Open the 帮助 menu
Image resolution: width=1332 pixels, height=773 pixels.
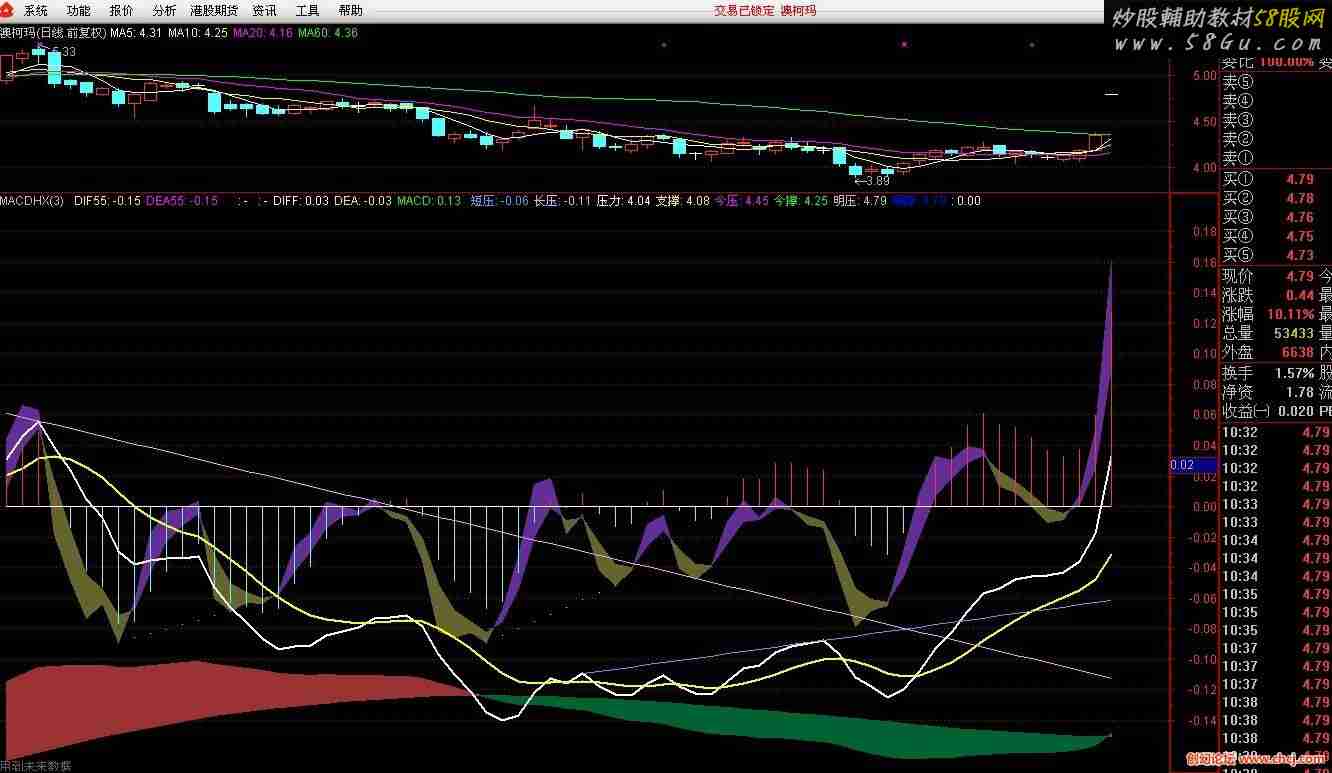coord(351,11)
